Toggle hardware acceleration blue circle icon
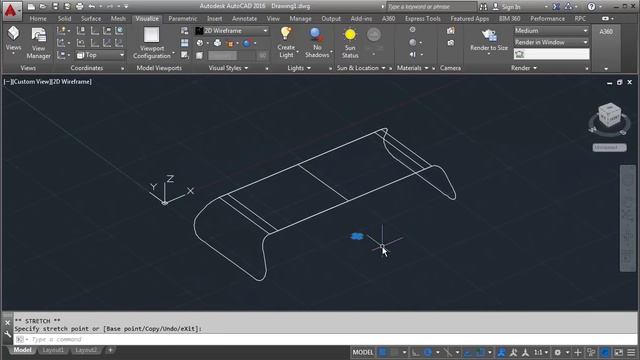This screenshot has width=640, height=360. click(x=605, y=352)
